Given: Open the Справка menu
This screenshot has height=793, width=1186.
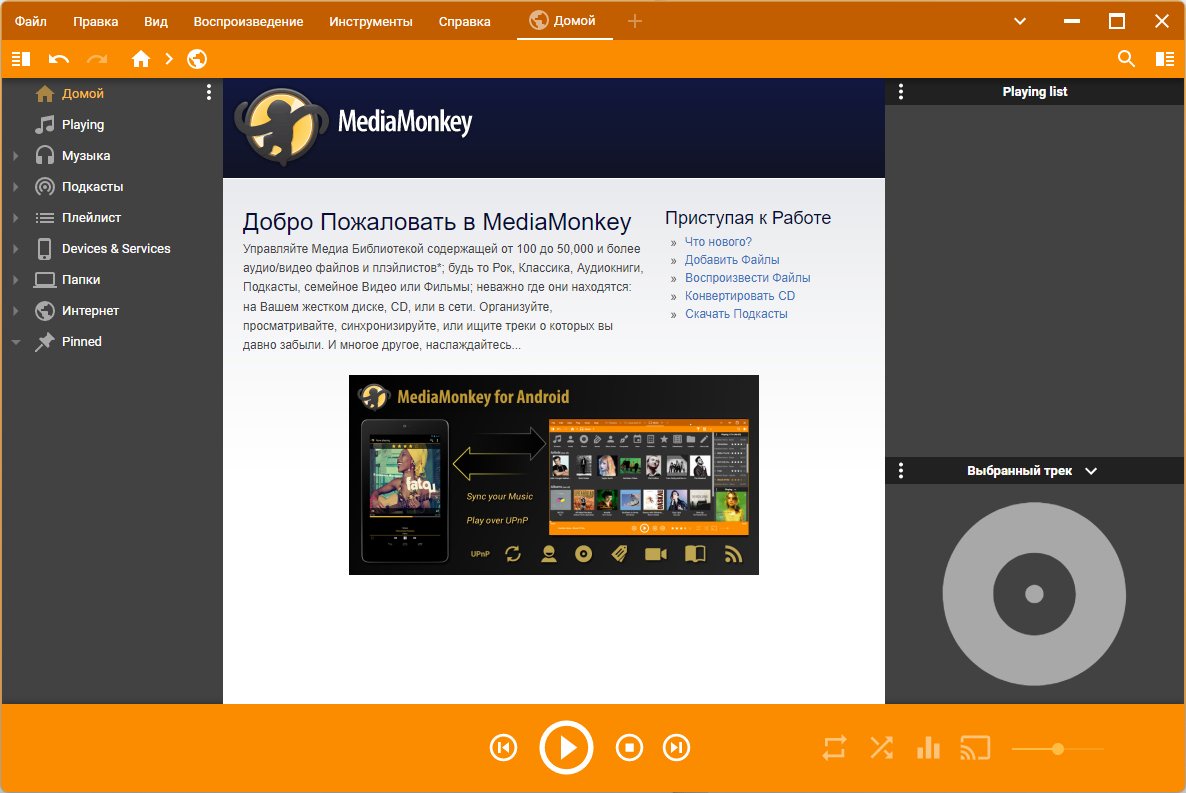Looking at the screenshot, I should [x=464, y=21].
